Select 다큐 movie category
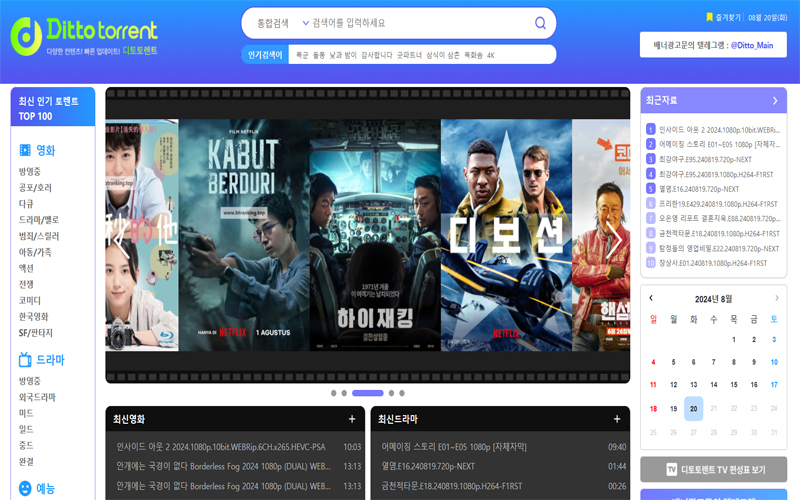This screenshot has width=800, height=500. click(x=26, y=204)
